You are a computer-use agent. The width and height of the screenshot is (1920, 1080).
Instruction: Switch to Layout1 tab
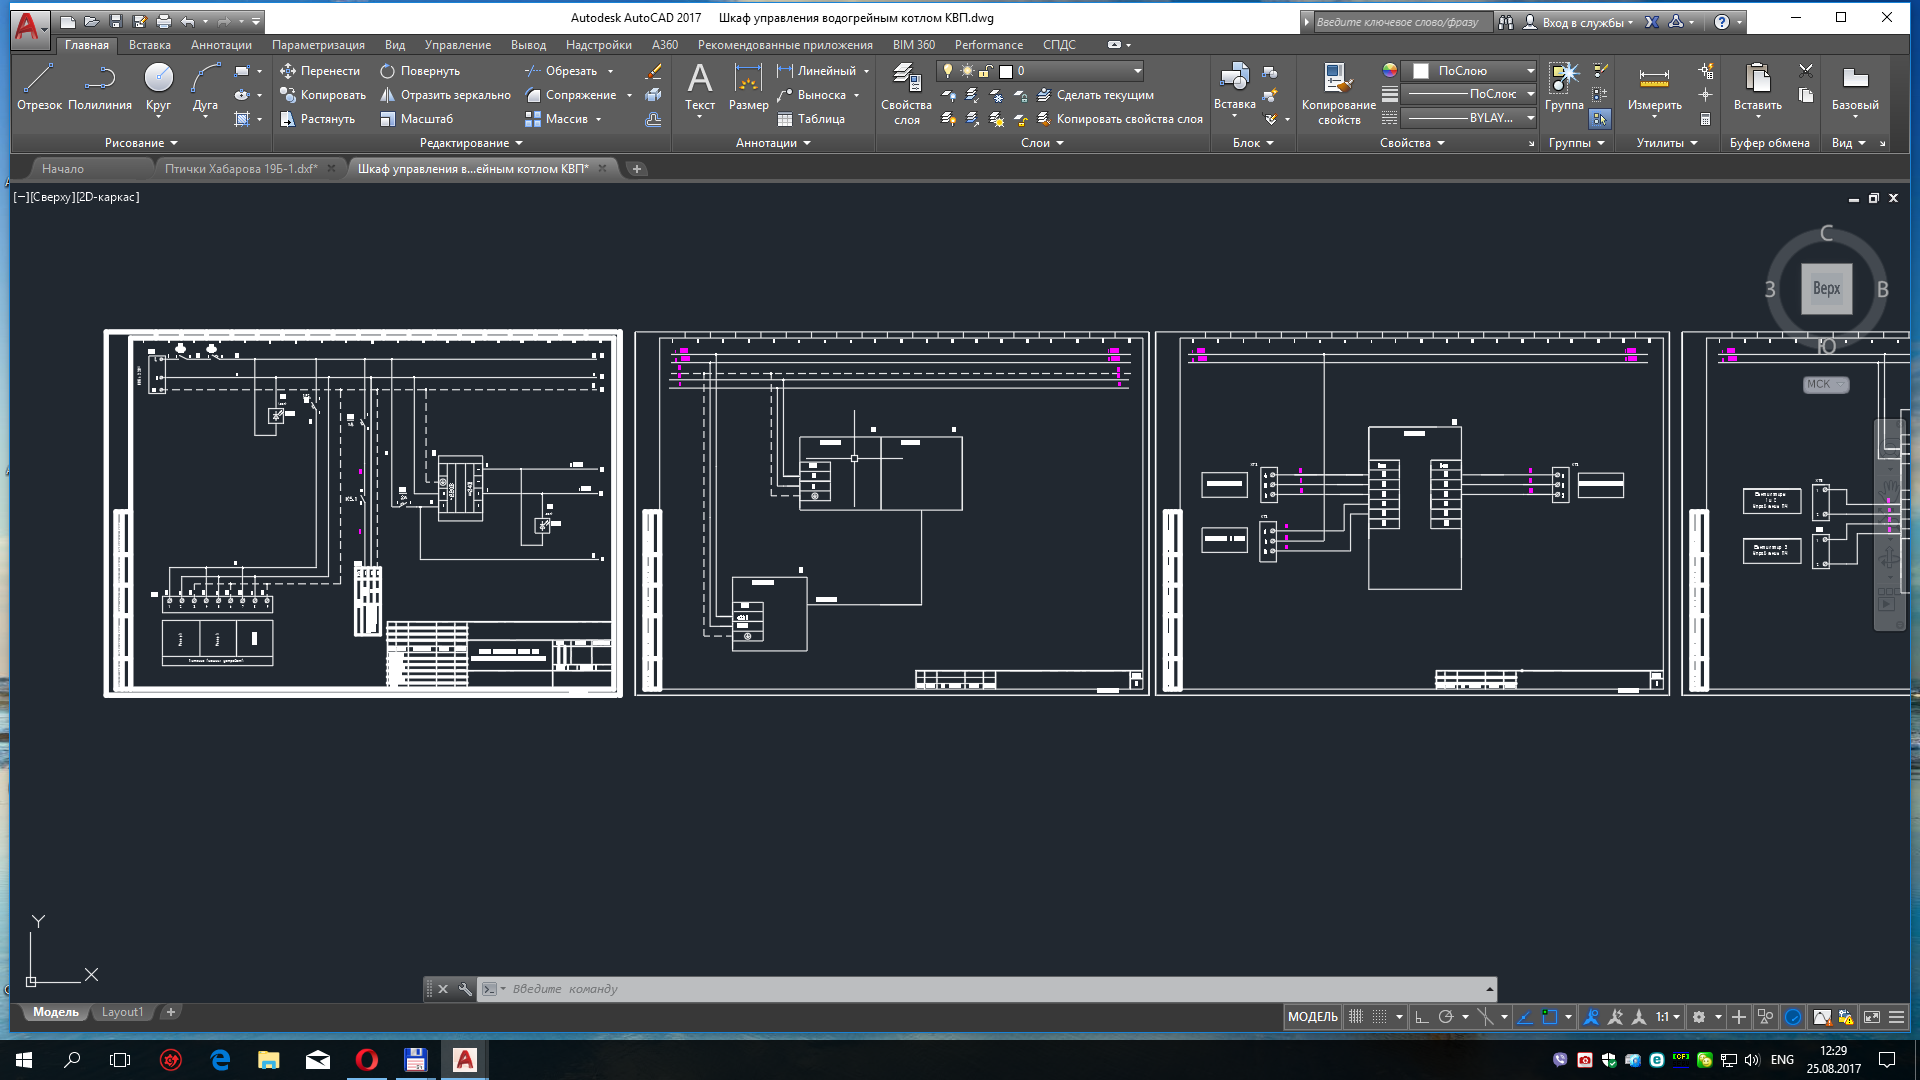click(122, 1012)
